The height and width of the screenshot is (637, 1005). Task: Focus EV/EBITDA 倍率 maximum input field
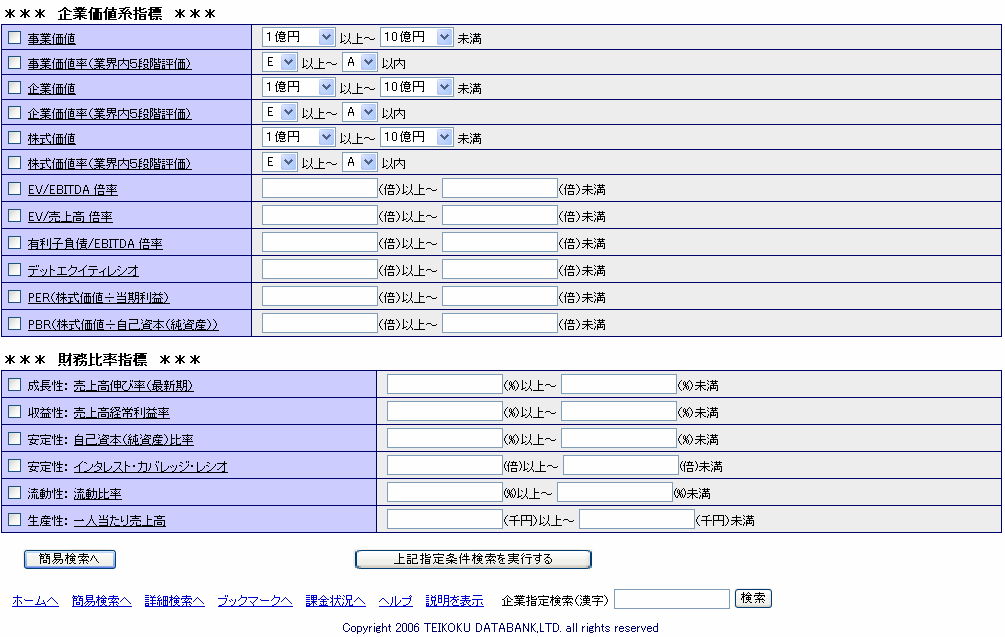pos(500,188)
